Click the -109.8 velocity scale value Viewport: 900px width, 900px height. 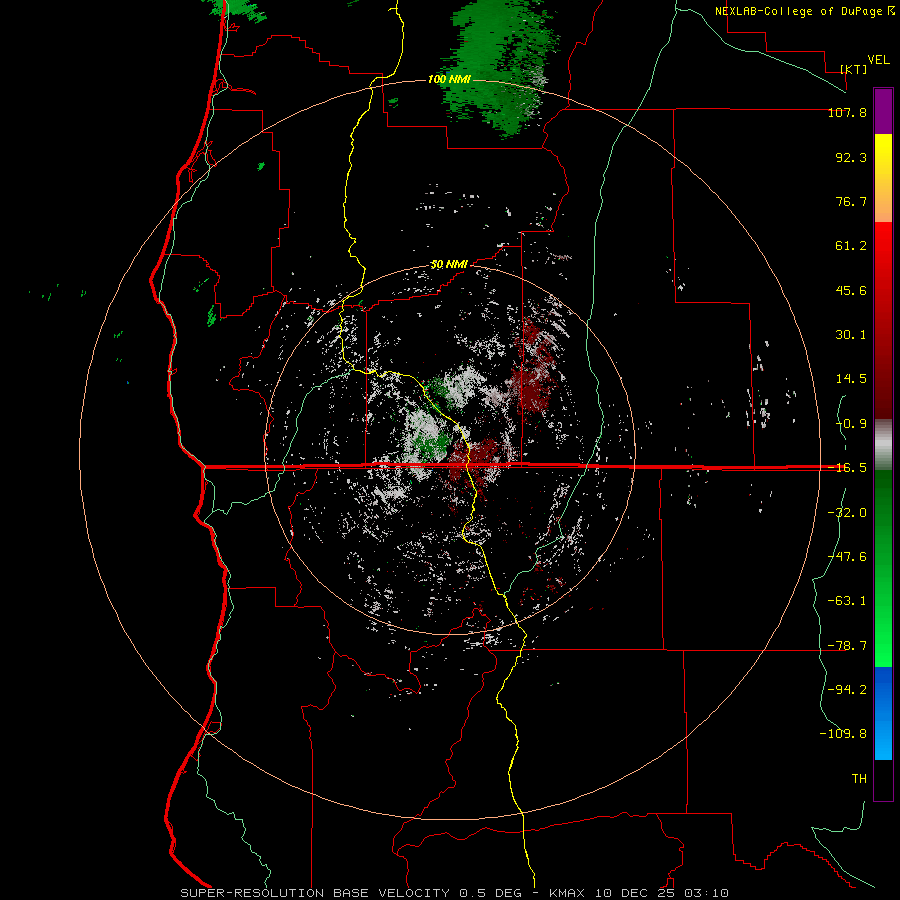(x=843, y=734)
